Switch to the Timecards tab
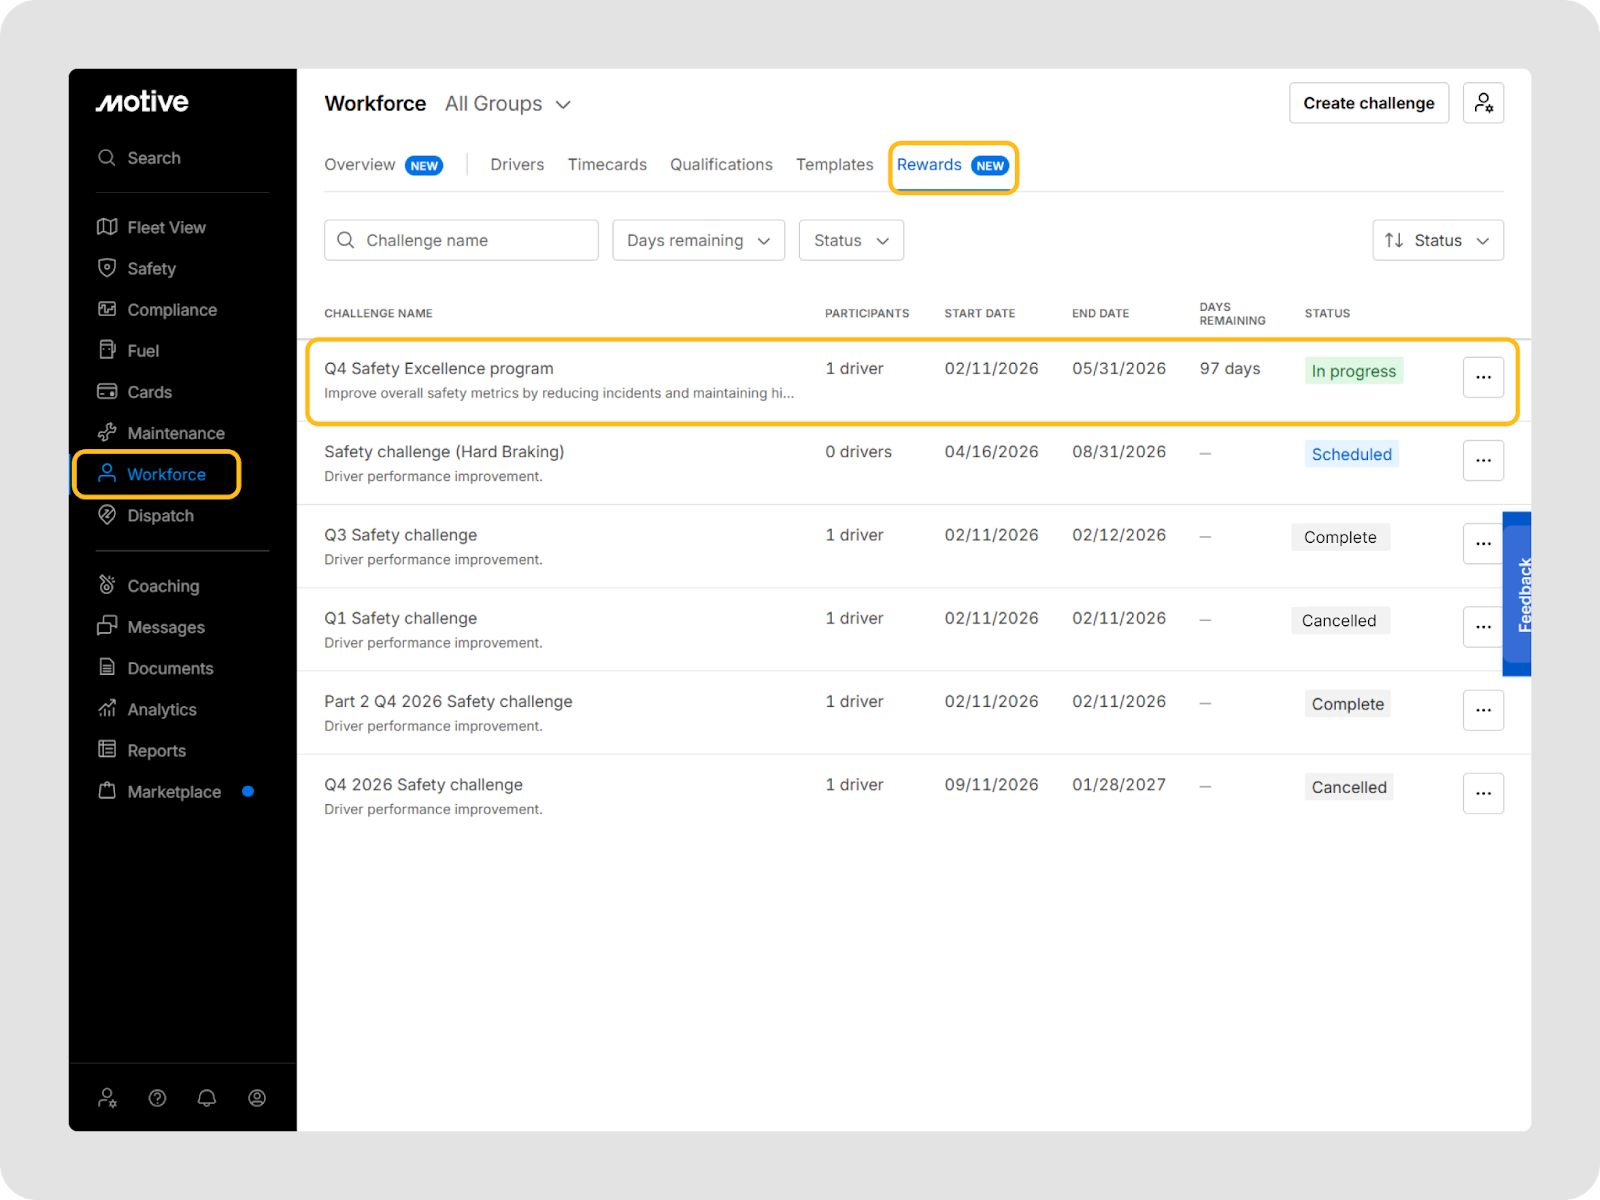This screenshot has height=1200, width=1600. (607, 165)
